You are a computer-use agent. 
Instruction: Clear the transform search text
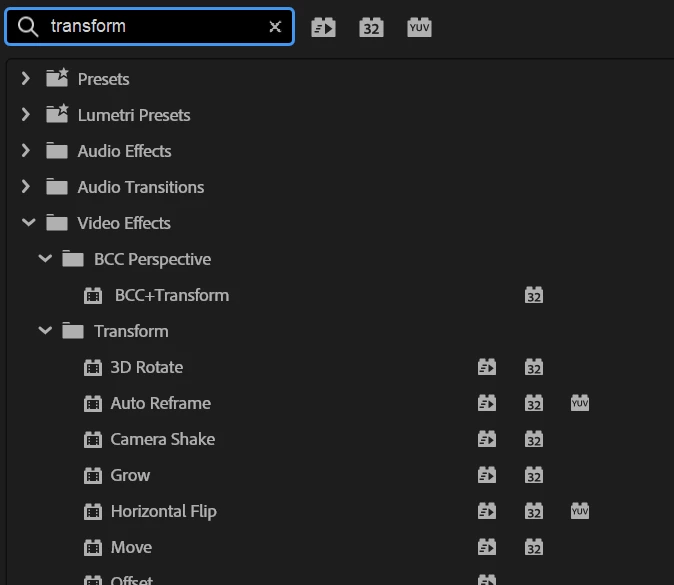[x=275, y=27]
